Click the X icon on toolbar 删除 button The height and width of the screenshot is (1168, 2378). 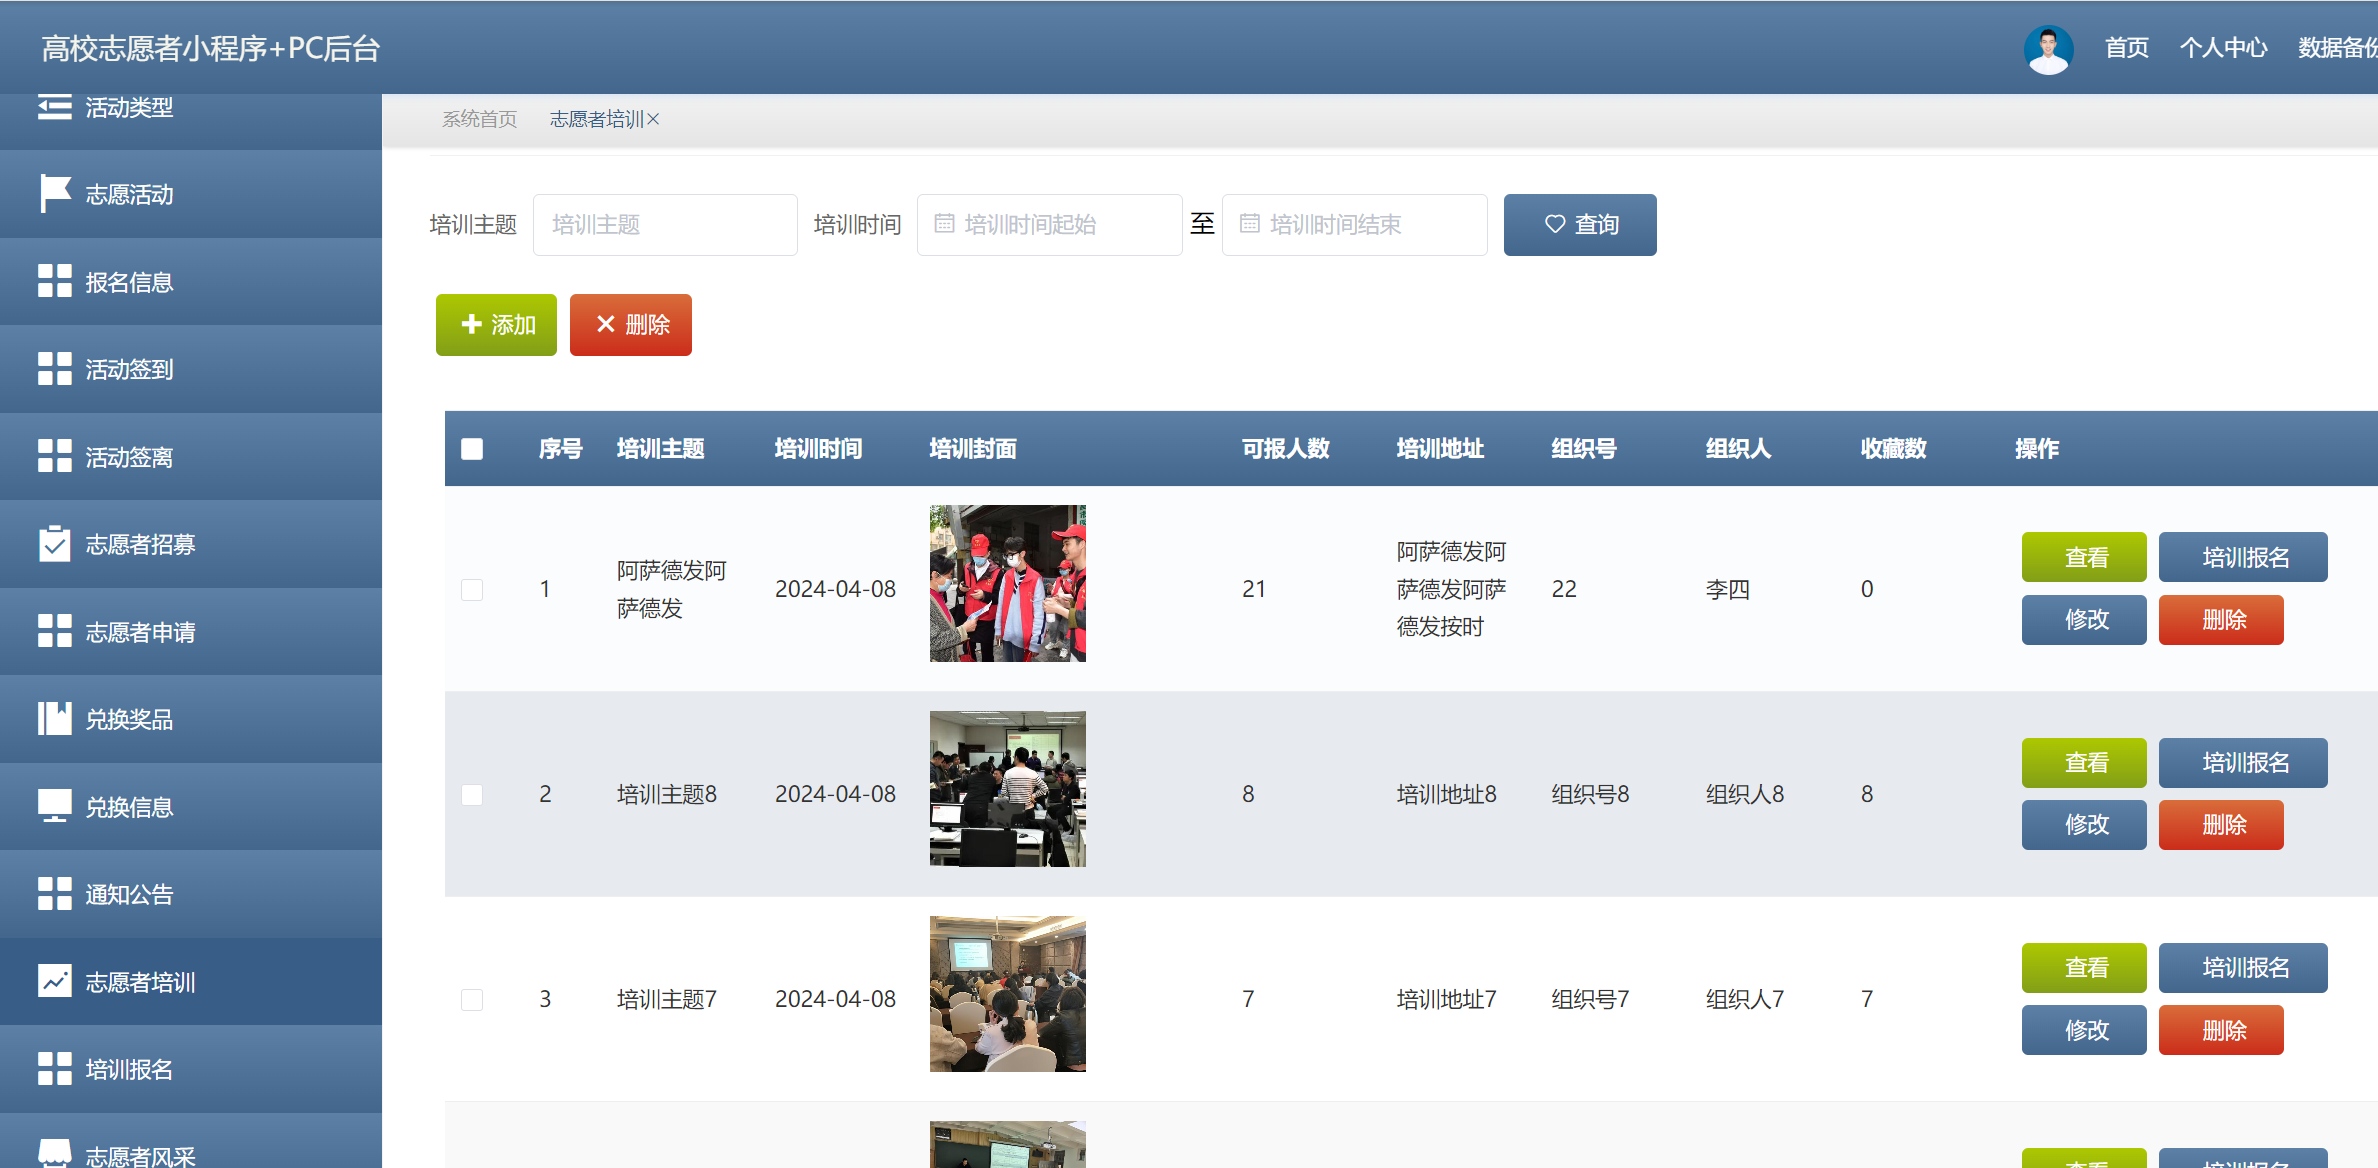(605, 324)
